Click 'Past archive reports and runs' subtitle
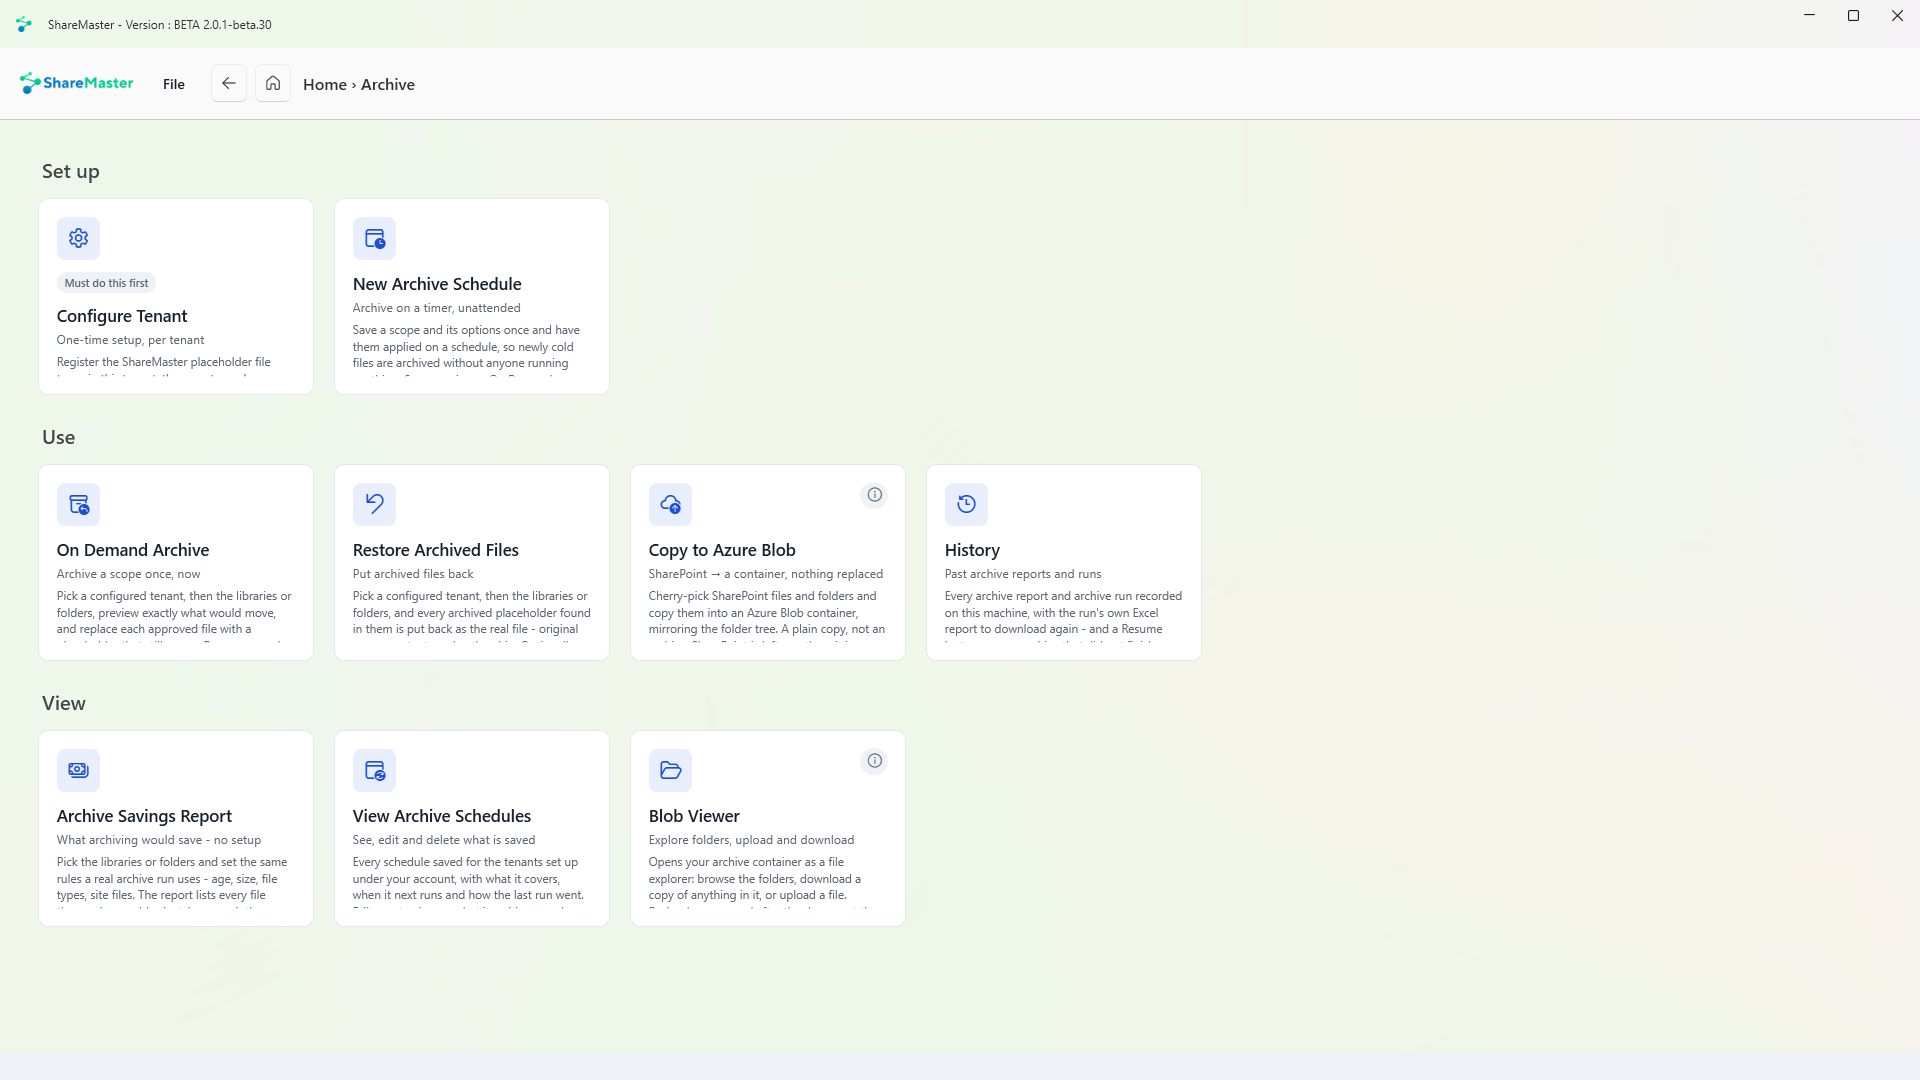The image size is (1920, 1080). [1023, 574]
